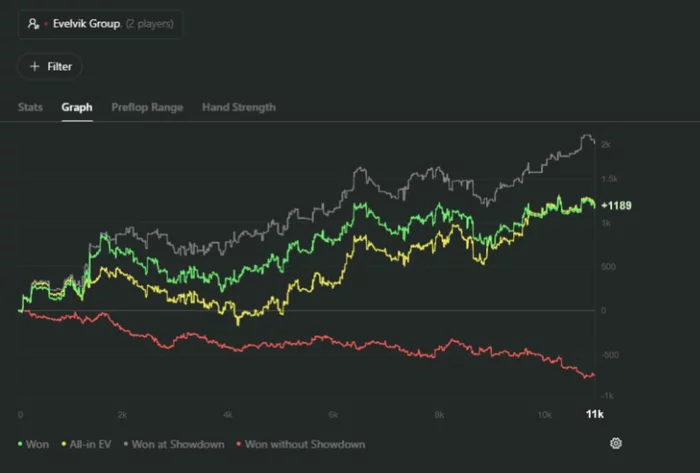
Task: Click the plus icon in Filter
Action: point(34,66)
